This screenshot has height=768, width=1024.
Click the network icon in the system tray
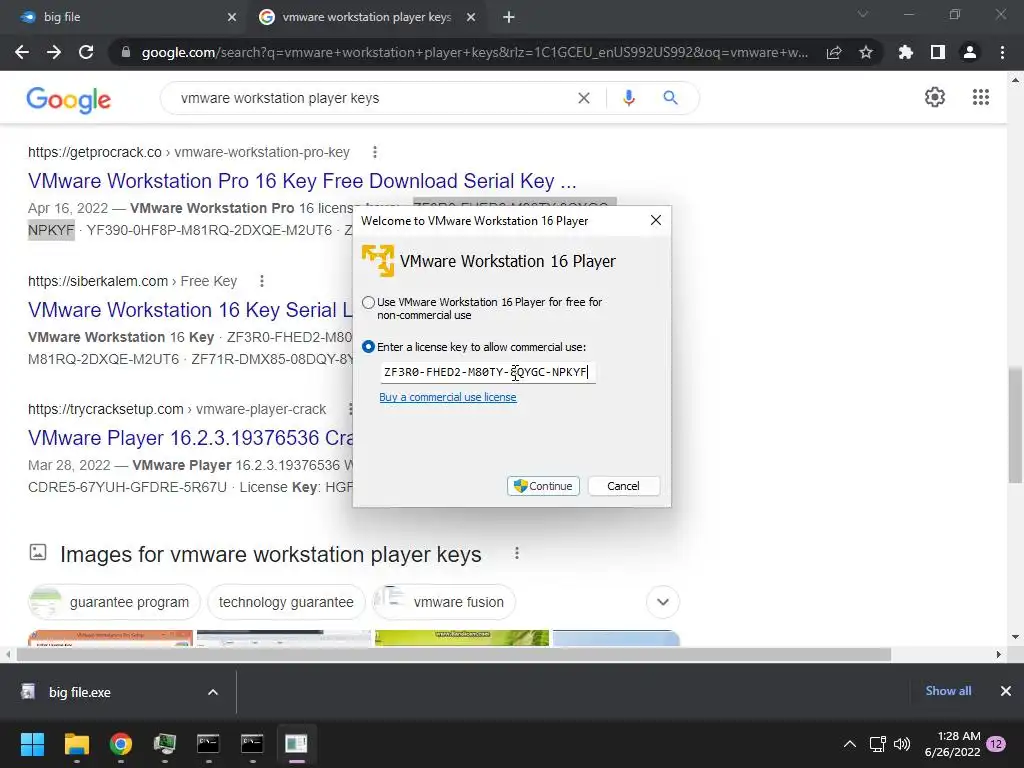pos(877,744)
